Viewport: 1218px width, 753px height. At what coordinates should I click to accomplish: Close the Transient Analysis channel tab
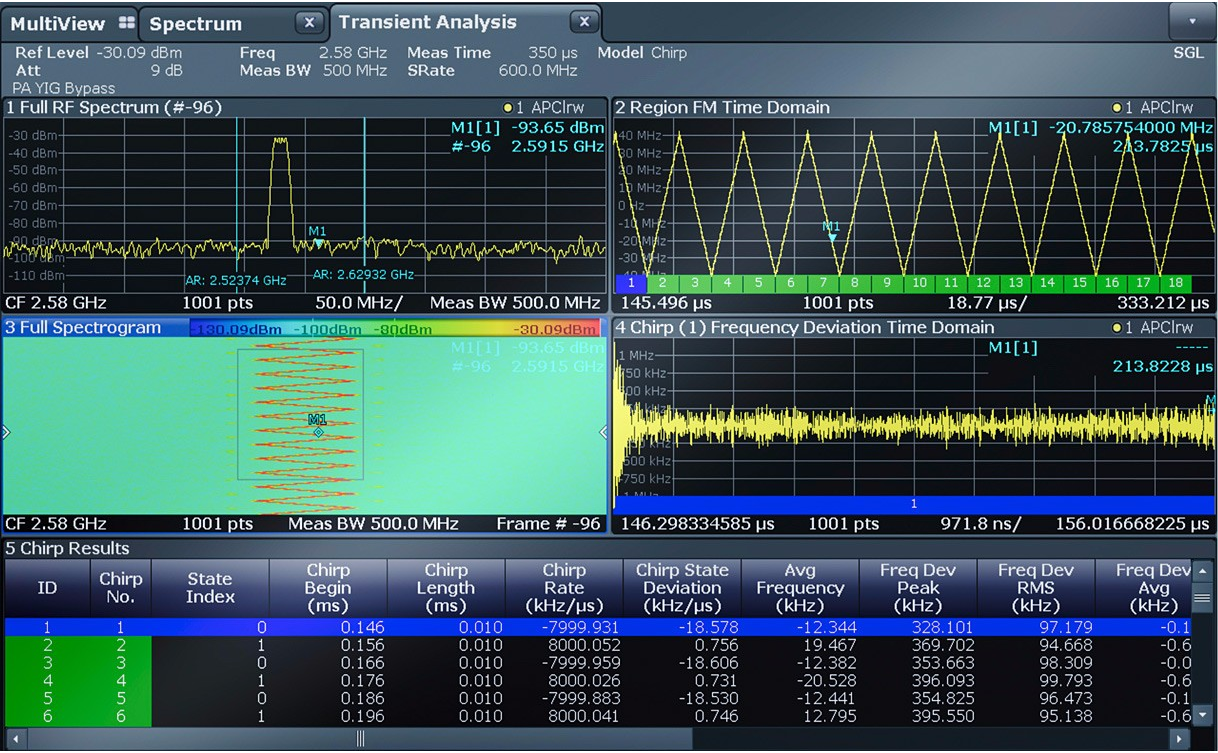tap(584, 21)
